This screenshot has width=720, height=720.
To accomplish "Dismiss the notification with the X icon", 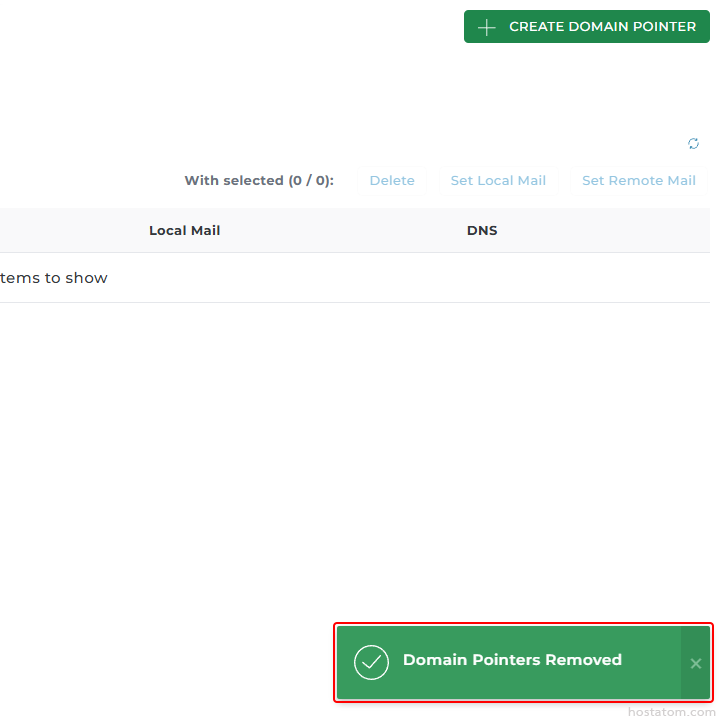I will [696, 663].
